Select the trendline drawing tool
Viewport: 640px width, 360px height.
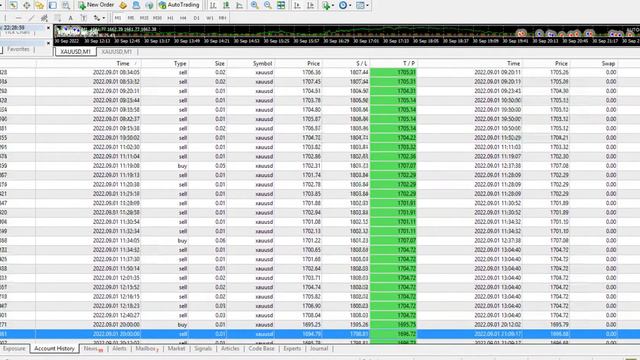31,18
